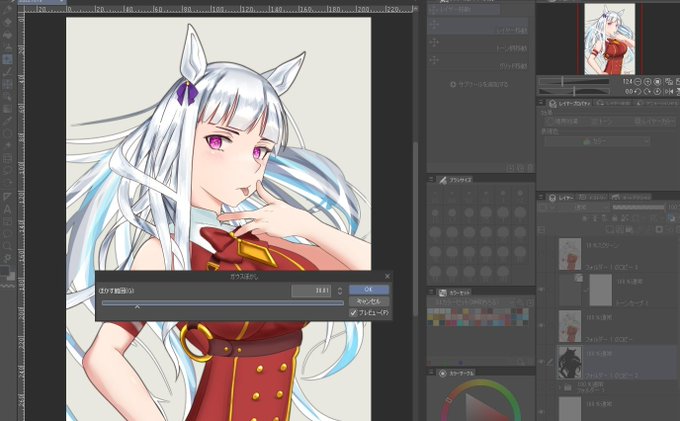
Task: Select the Eyedropper tool in left toolbar
Action: 7,121
